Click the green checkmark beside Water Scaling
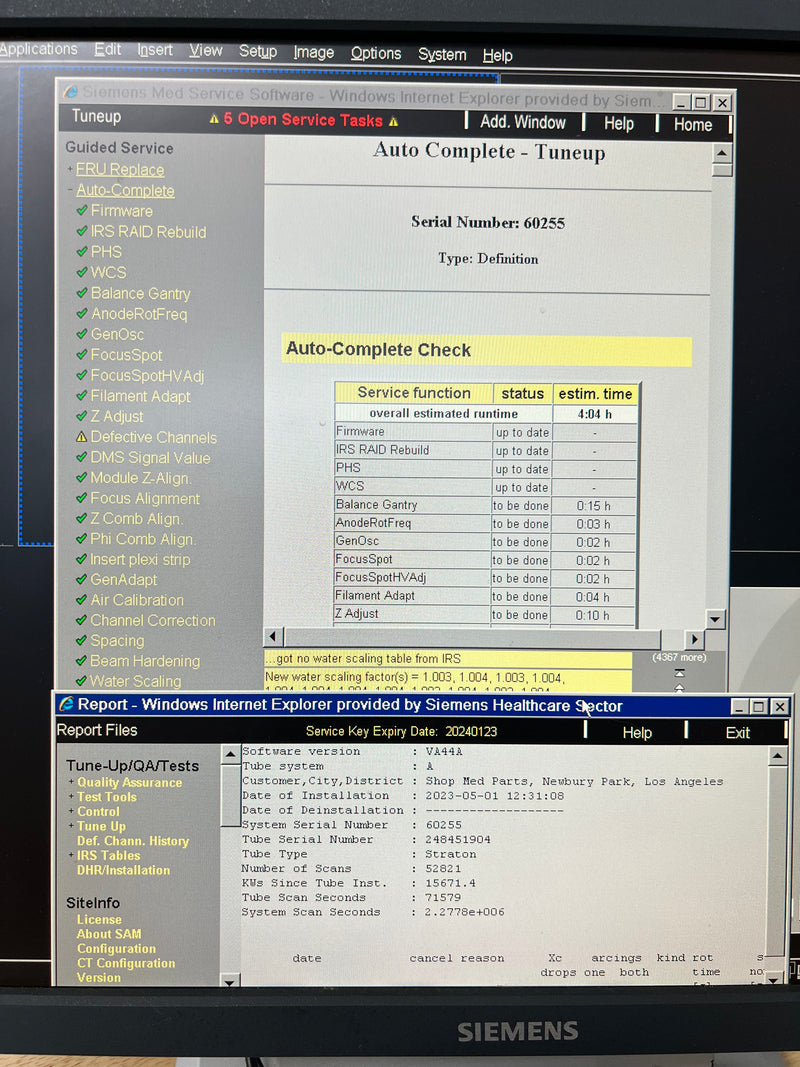800x1067 pixels. (82, 681)
